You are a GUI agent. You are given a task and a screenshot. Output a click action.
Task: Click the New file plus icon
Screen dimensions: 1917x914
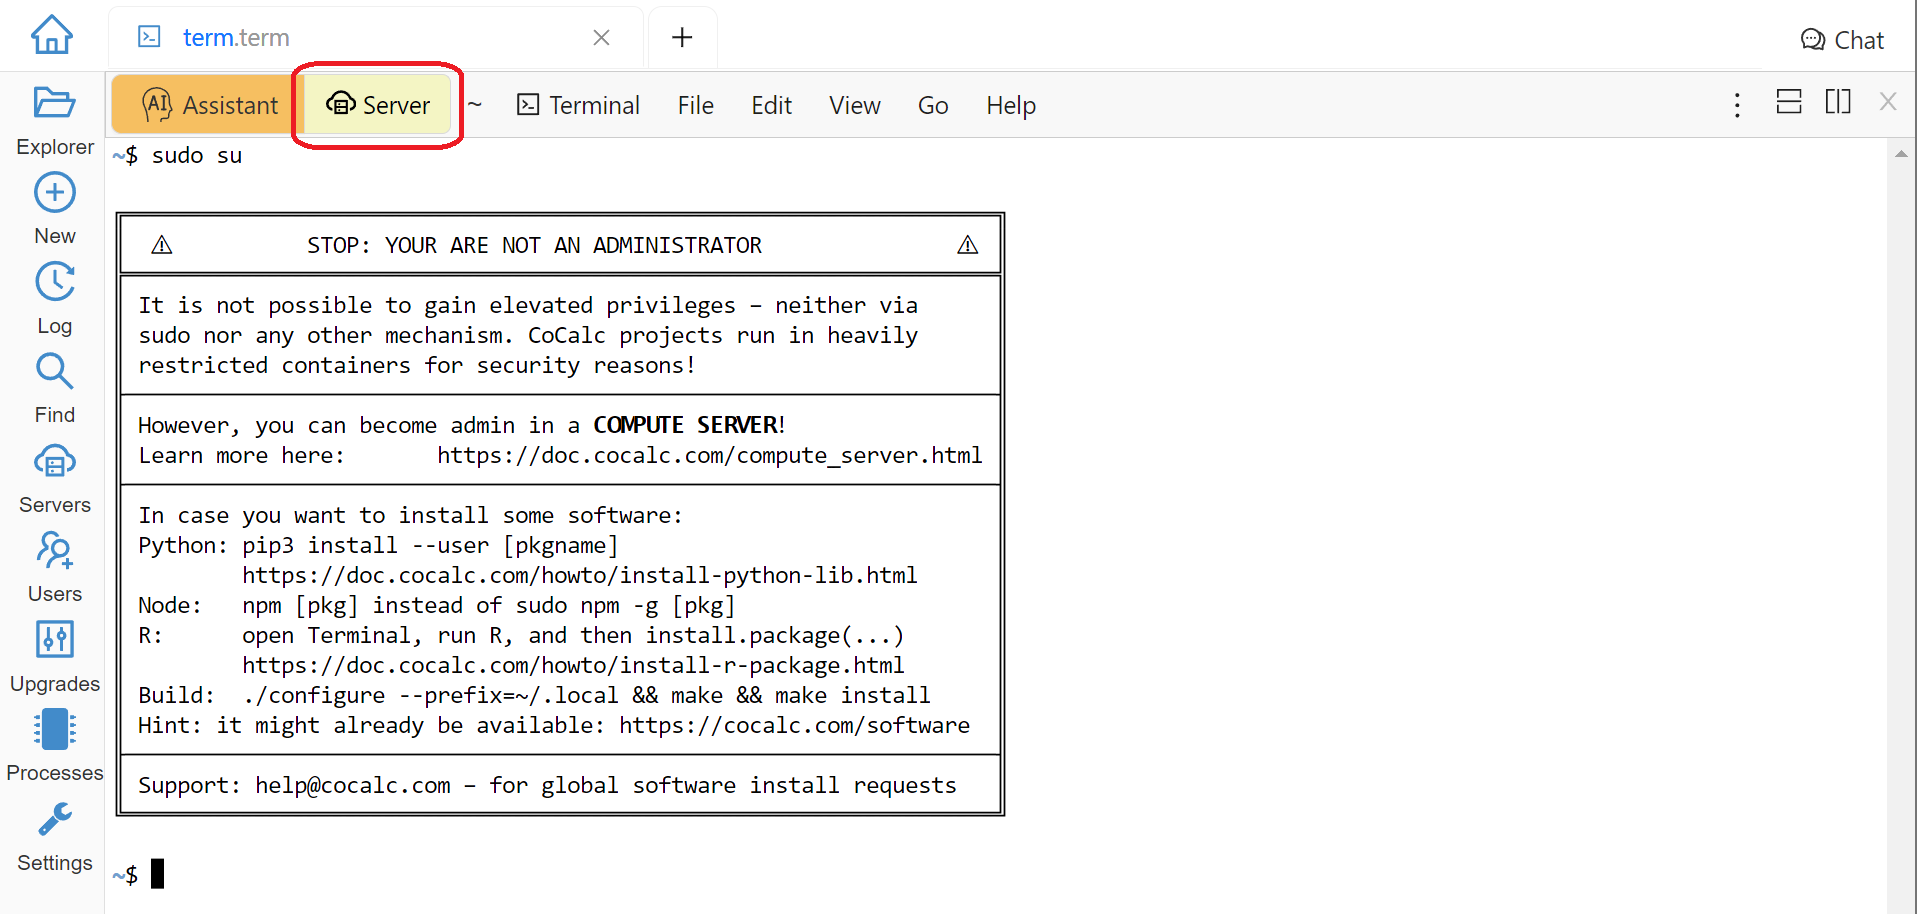[x=54, y=193]
